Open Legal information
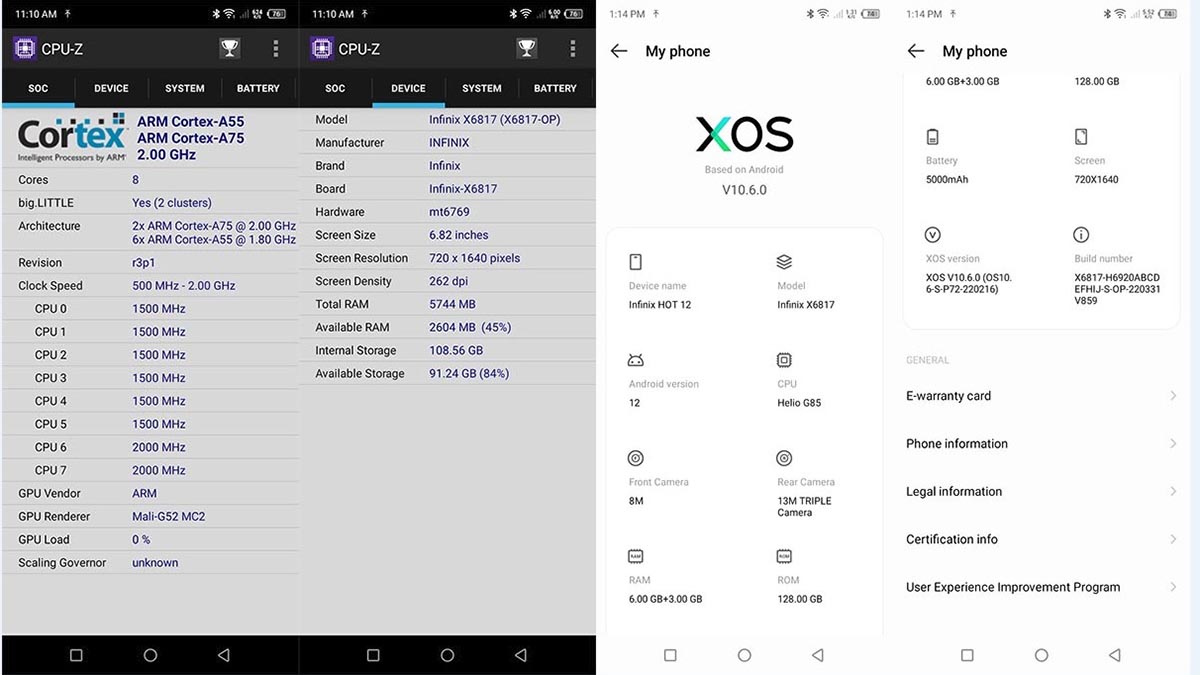Viewport: 1200px width, 675px height. coord(954,492)
